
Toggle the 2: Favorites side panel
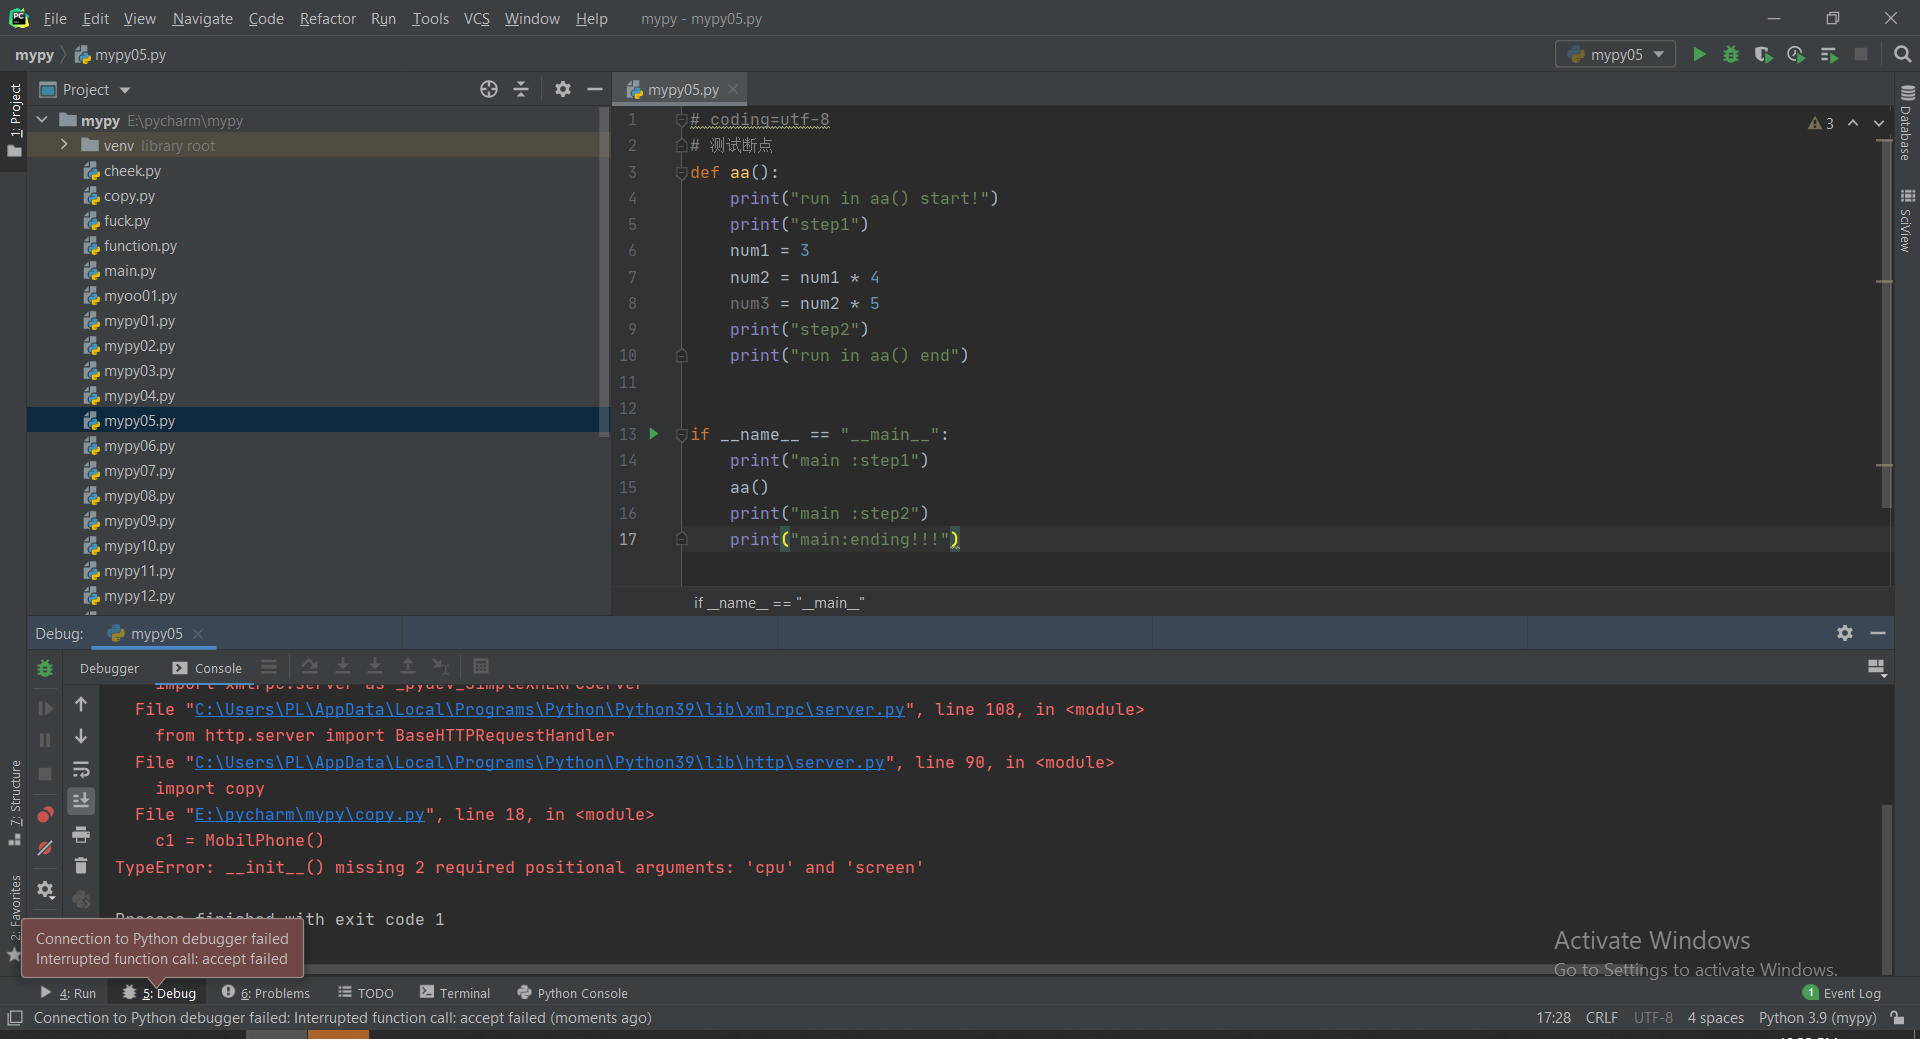[14, 918]
